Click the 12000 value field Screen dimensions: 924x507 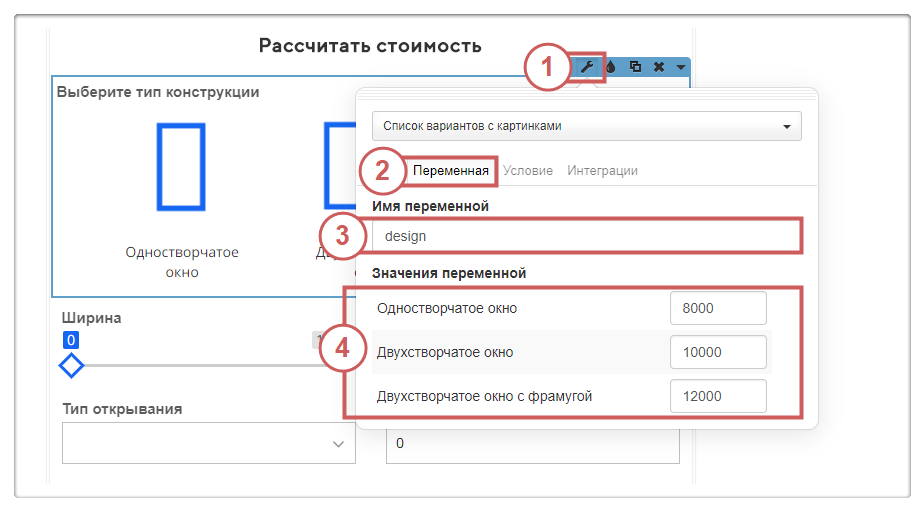tap(718, 396)
